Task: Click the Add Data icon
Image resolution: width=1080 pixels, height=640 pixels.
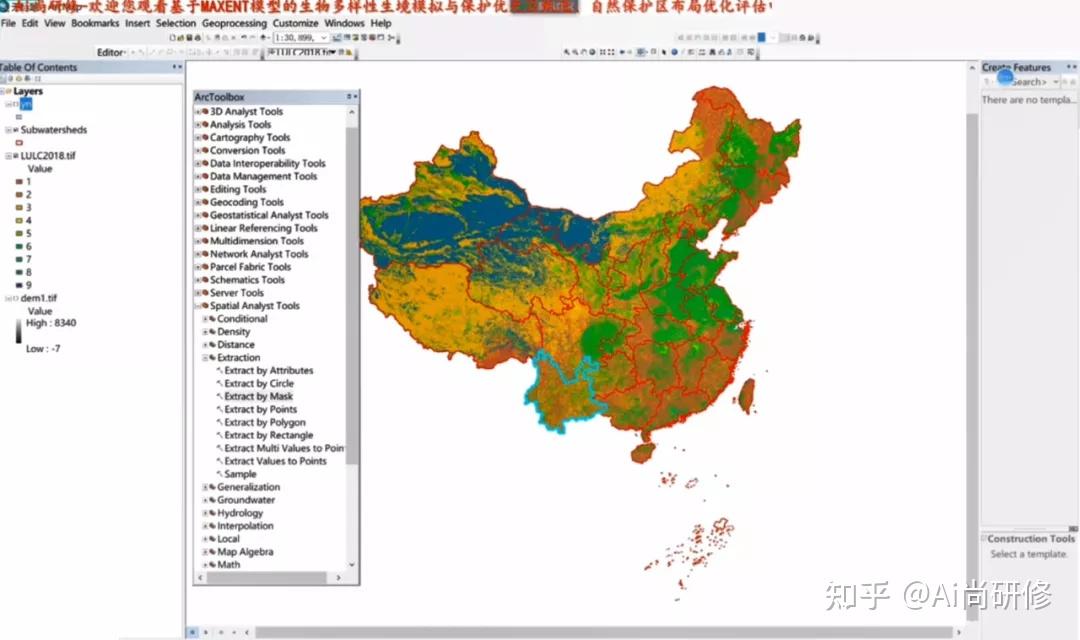Action: [x=263, y=38]
